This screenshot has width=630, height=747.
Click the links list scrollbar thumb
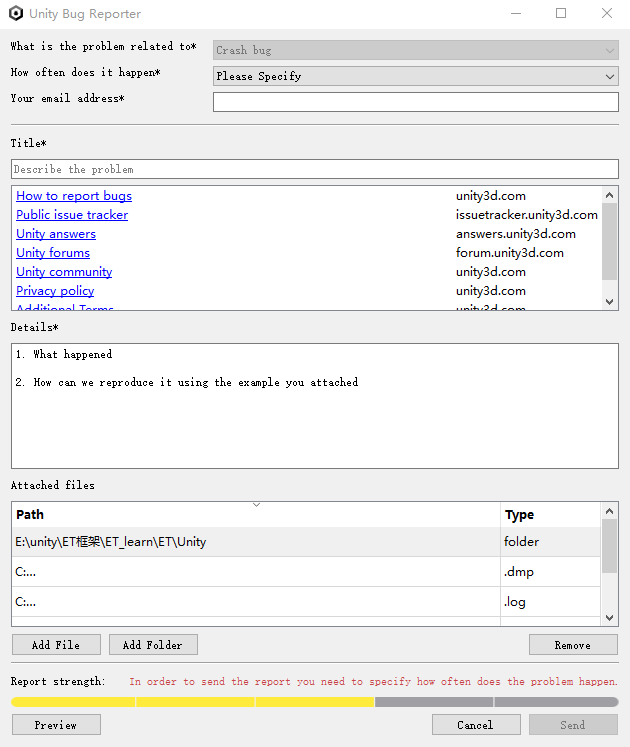609,242
